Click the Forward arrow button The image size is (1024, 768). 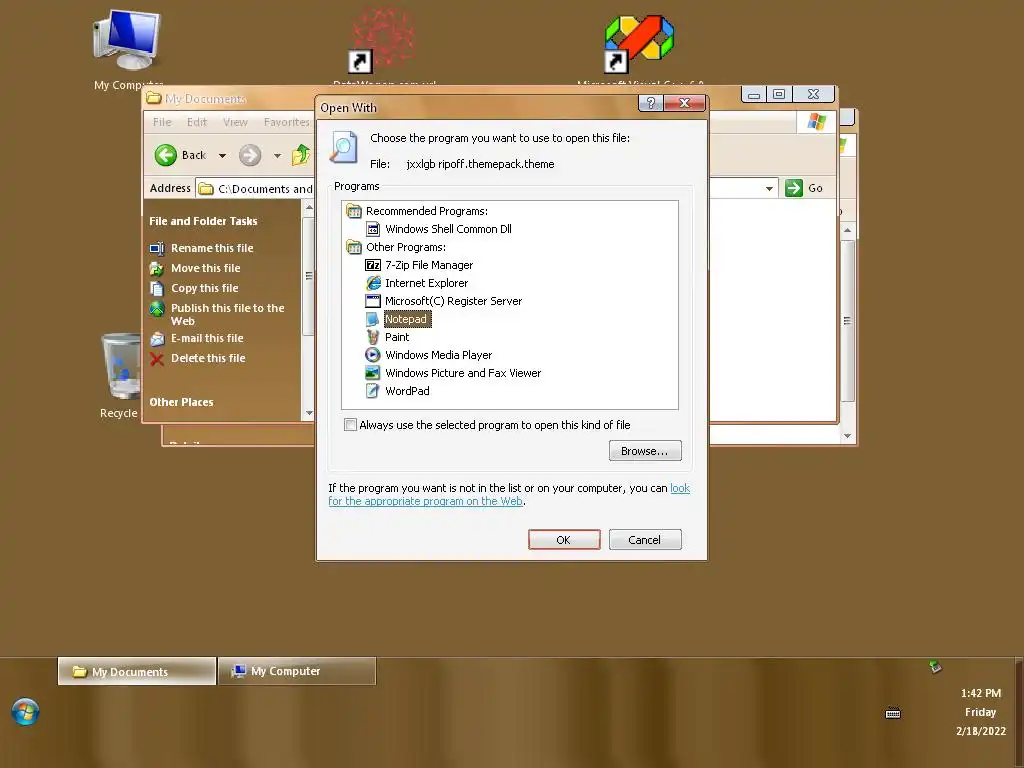[x=249, y=155]
